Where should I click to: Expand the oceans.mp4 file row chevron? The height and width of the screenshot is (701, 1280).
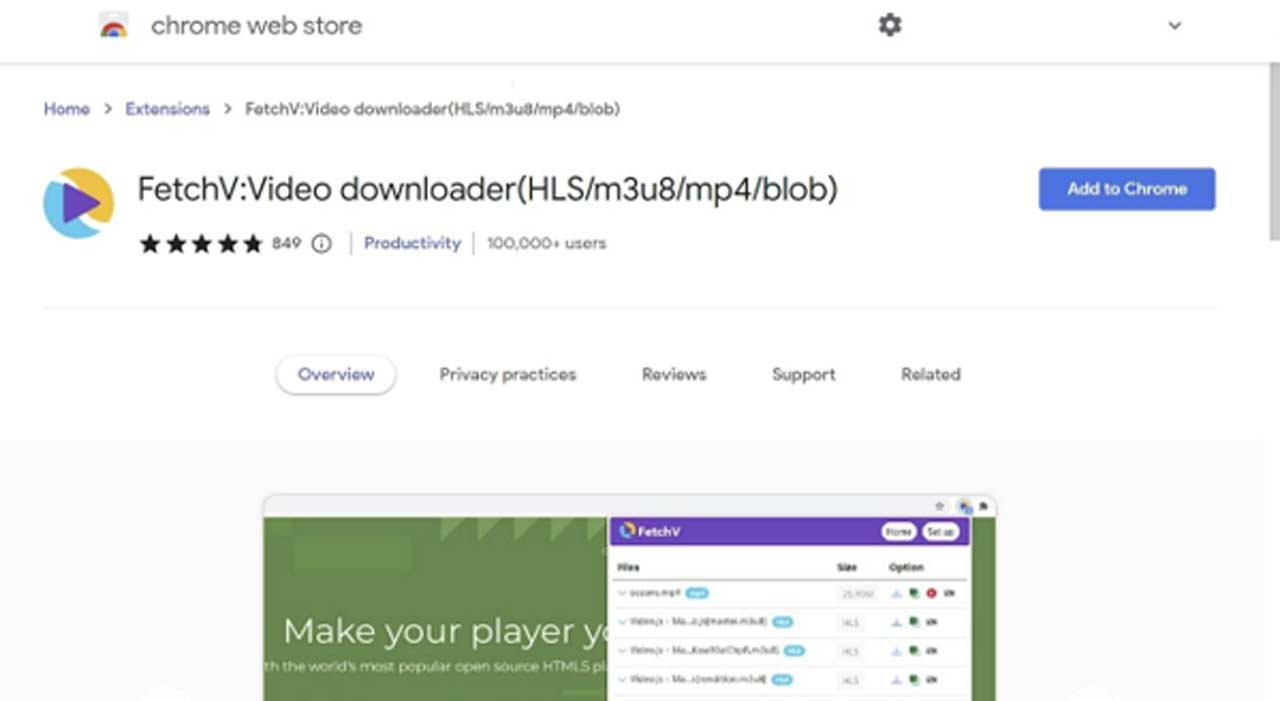click(622, 593)
